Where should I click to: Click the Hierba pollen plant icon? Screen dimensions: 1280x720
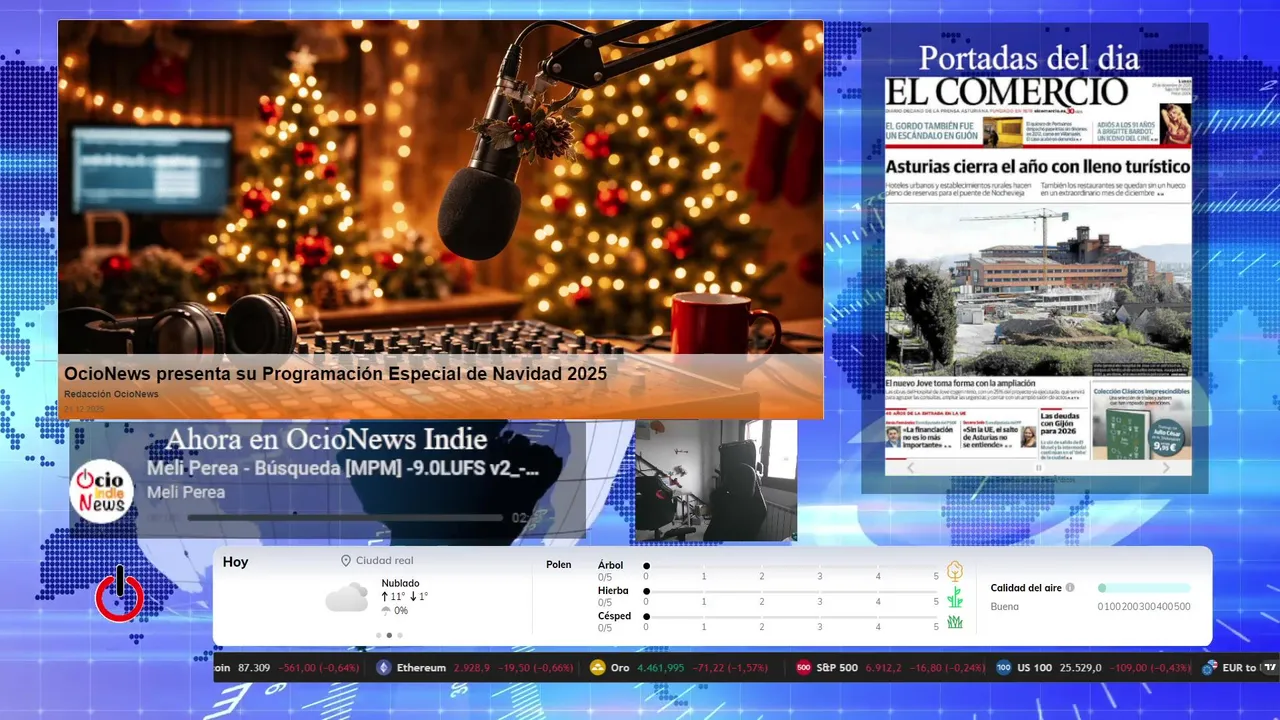click(x=955, y=597)
